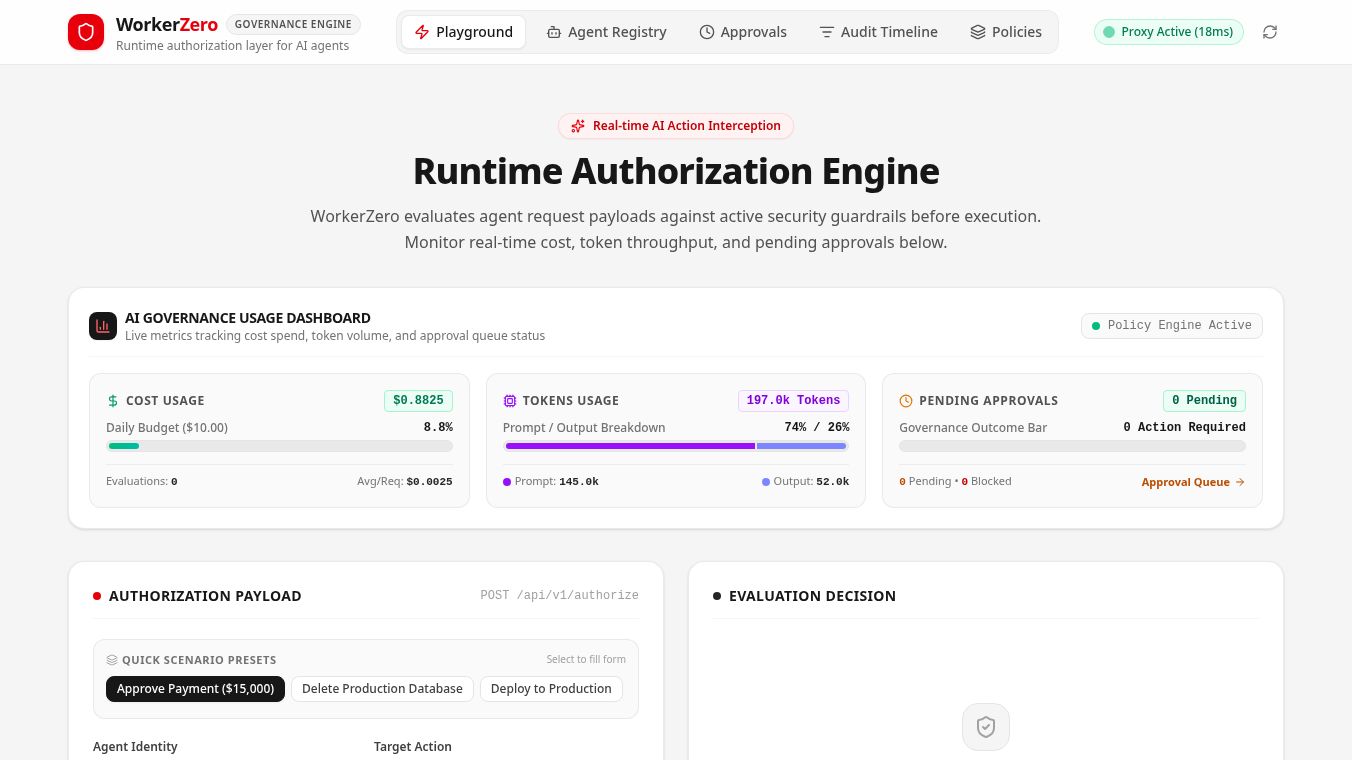Screen dimensions: 1352x760
Task: Pick the Deploy to Production preset
Action: click(551, 689)
